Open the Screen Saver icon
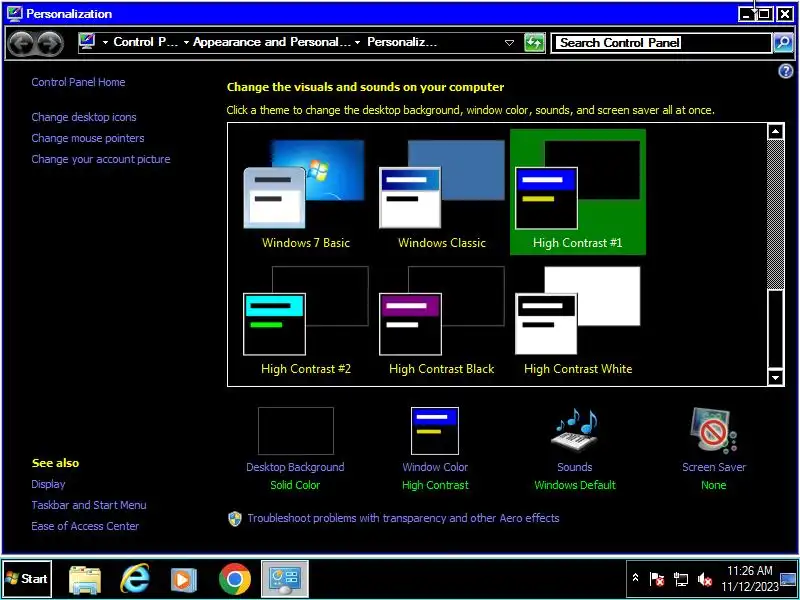Screen dimensions: 800x600 coord(714,431)
